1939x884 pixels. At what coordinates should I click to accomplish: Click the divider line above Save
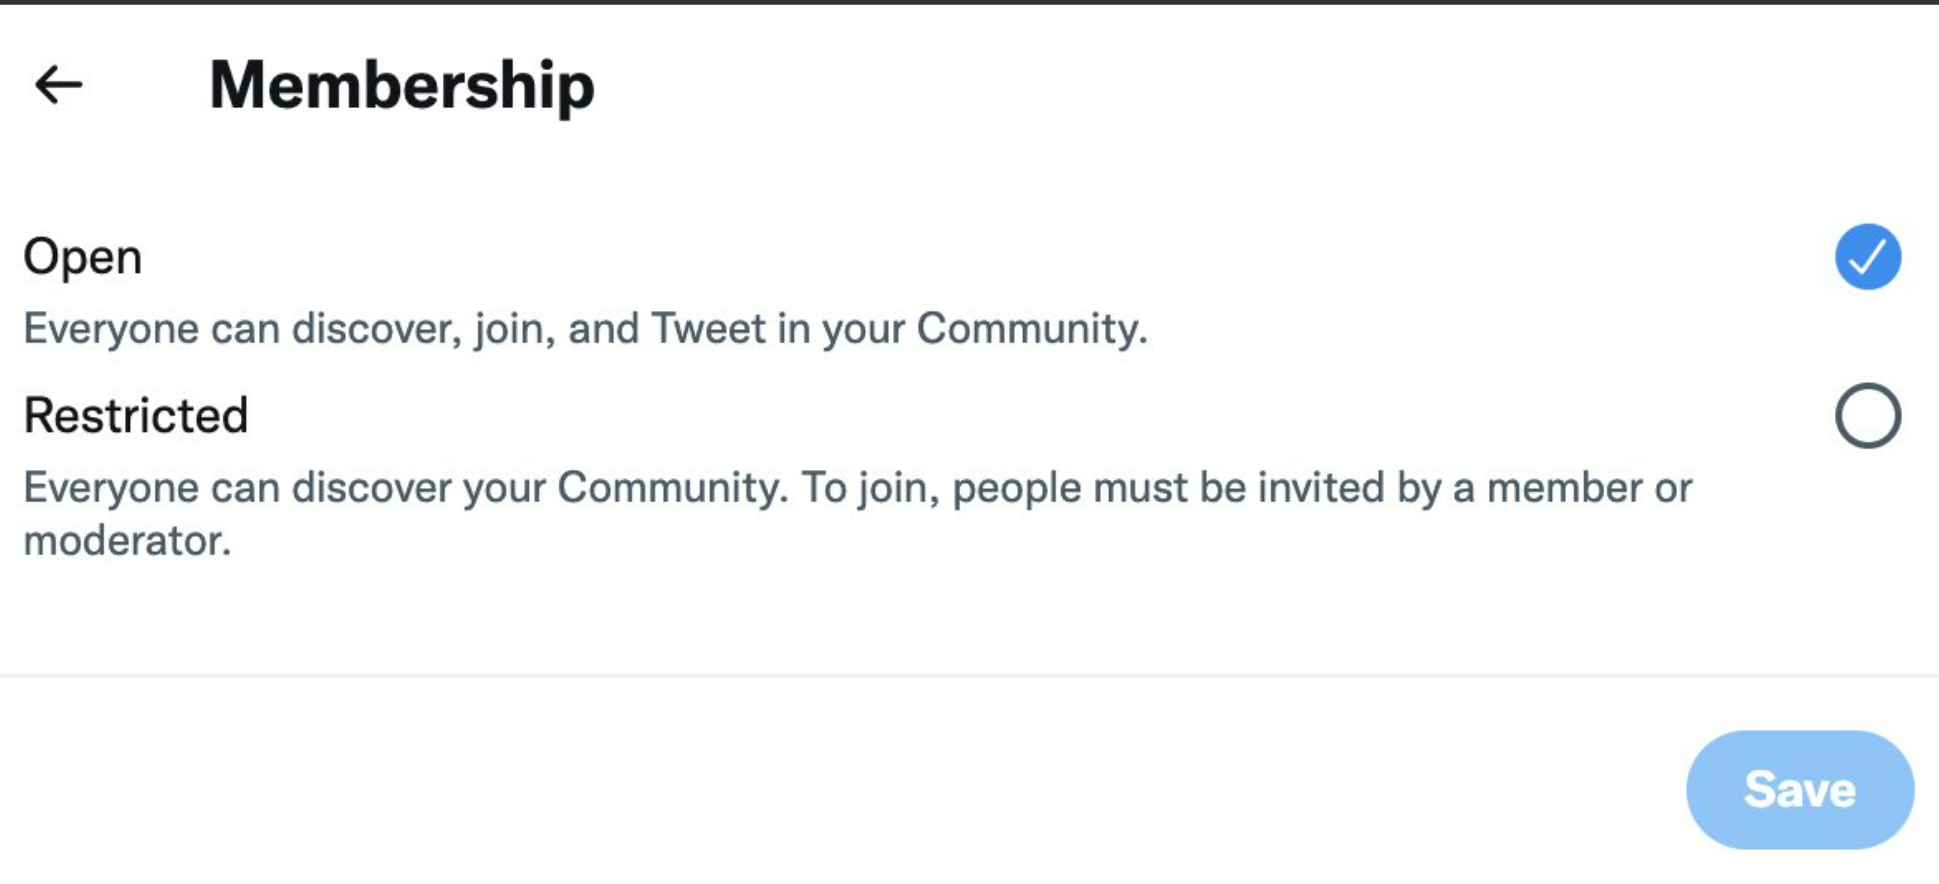[969, 676]
